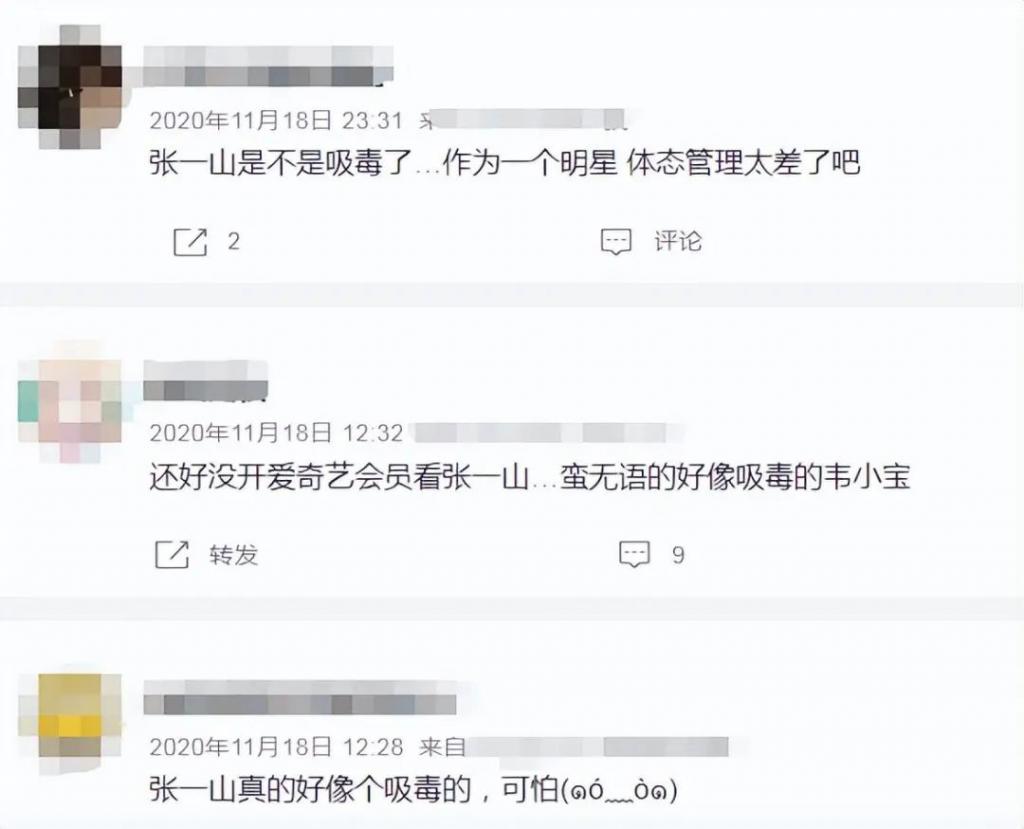Click the comment count 9 on the second post
The image size is (1024, 829).
679,555
